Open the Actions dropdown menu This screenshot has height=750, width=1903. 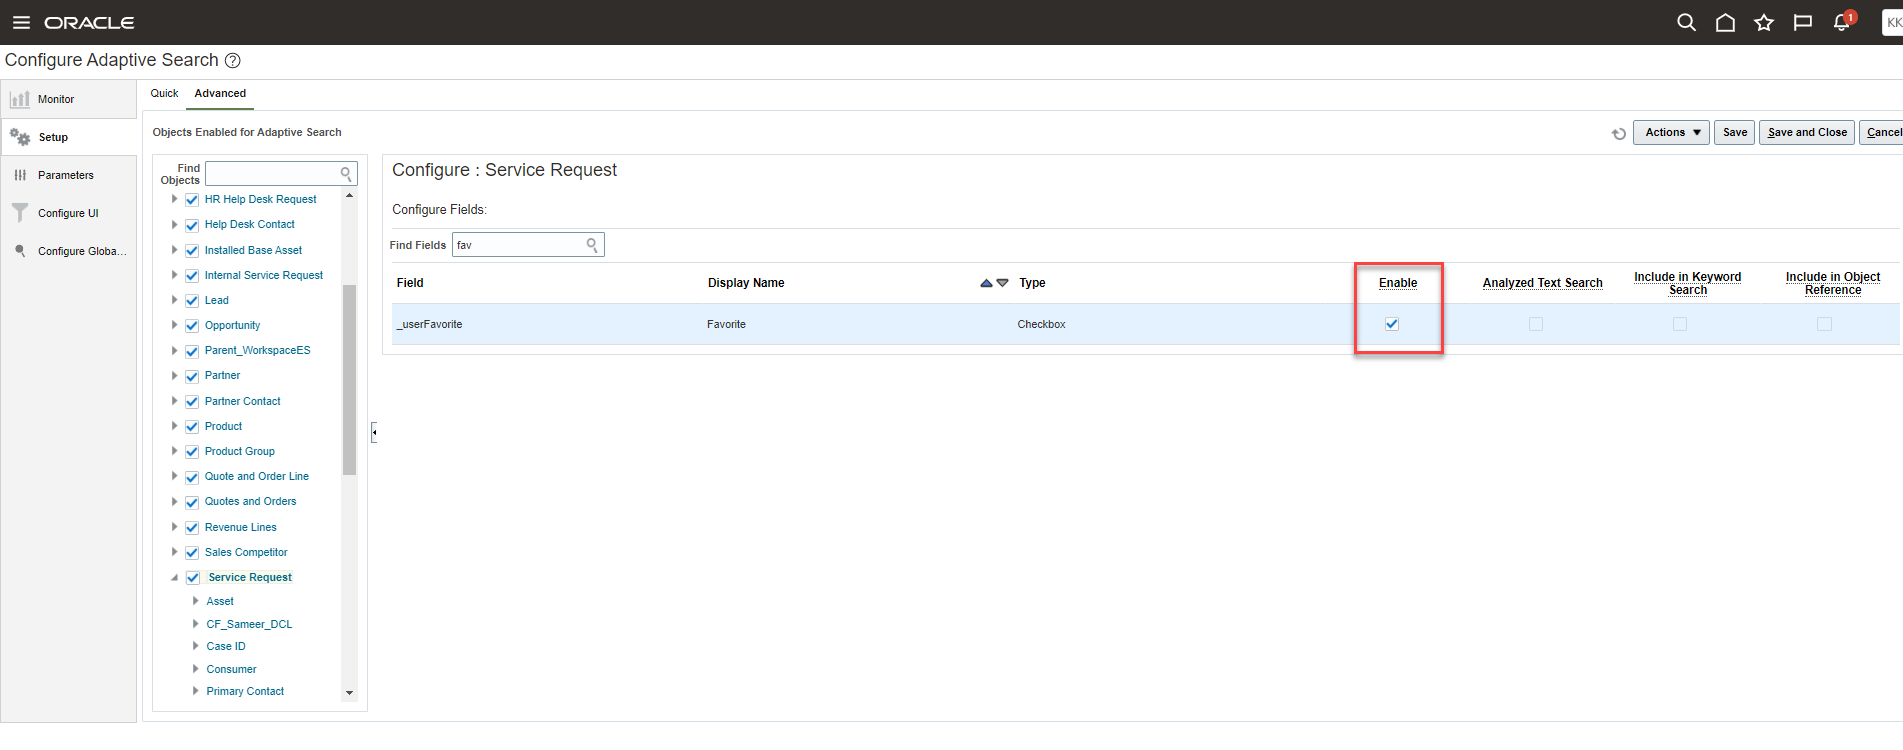click(1671, 132)
